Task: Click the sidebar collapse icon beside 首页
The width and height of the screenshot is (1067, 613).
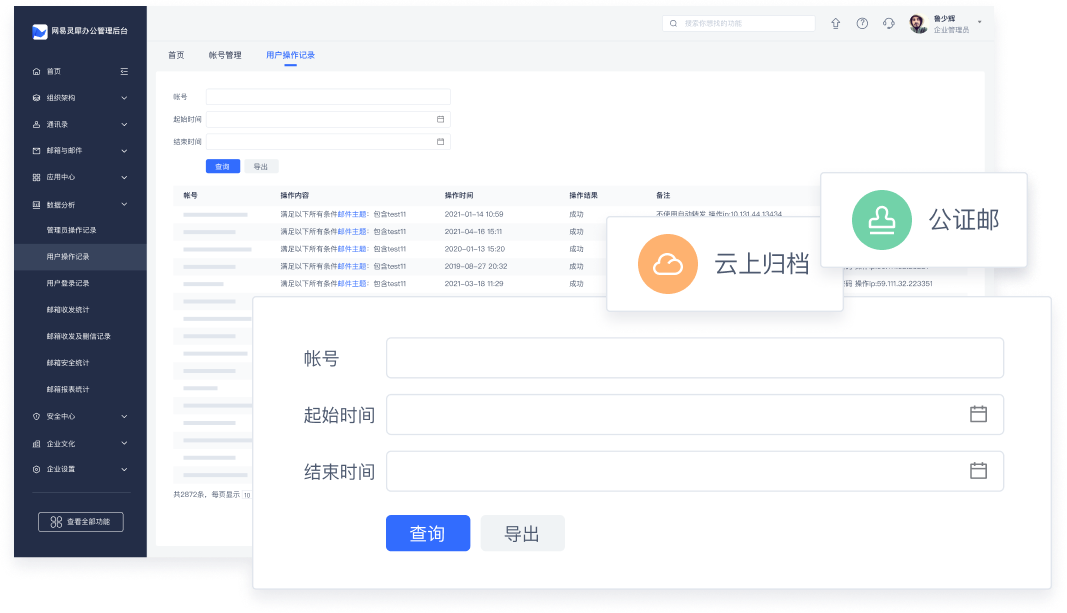Action: coord(124,71)
